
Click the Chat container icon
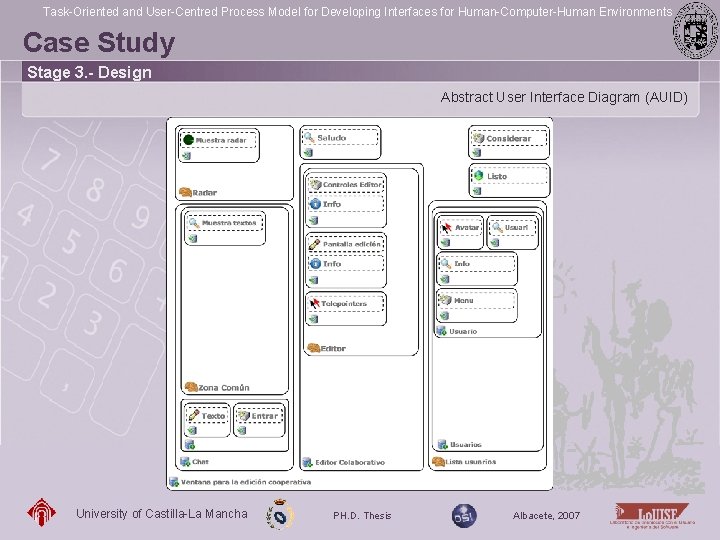185,461
